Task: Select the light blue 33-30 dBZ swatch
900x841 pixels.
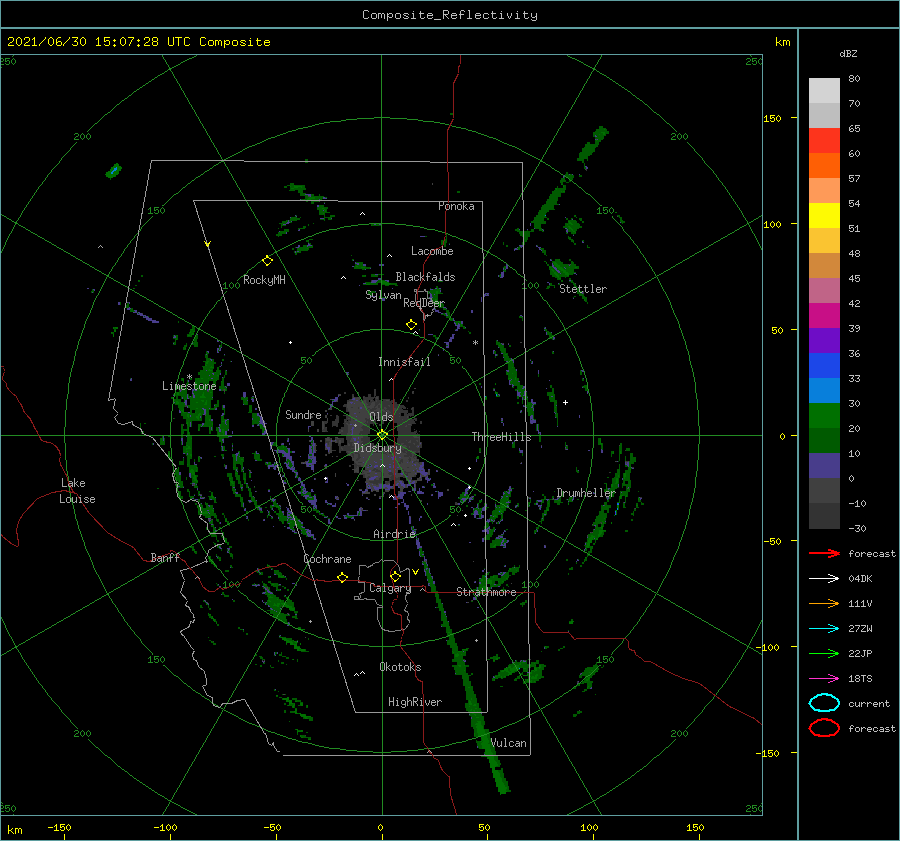Action: point(824,390)
